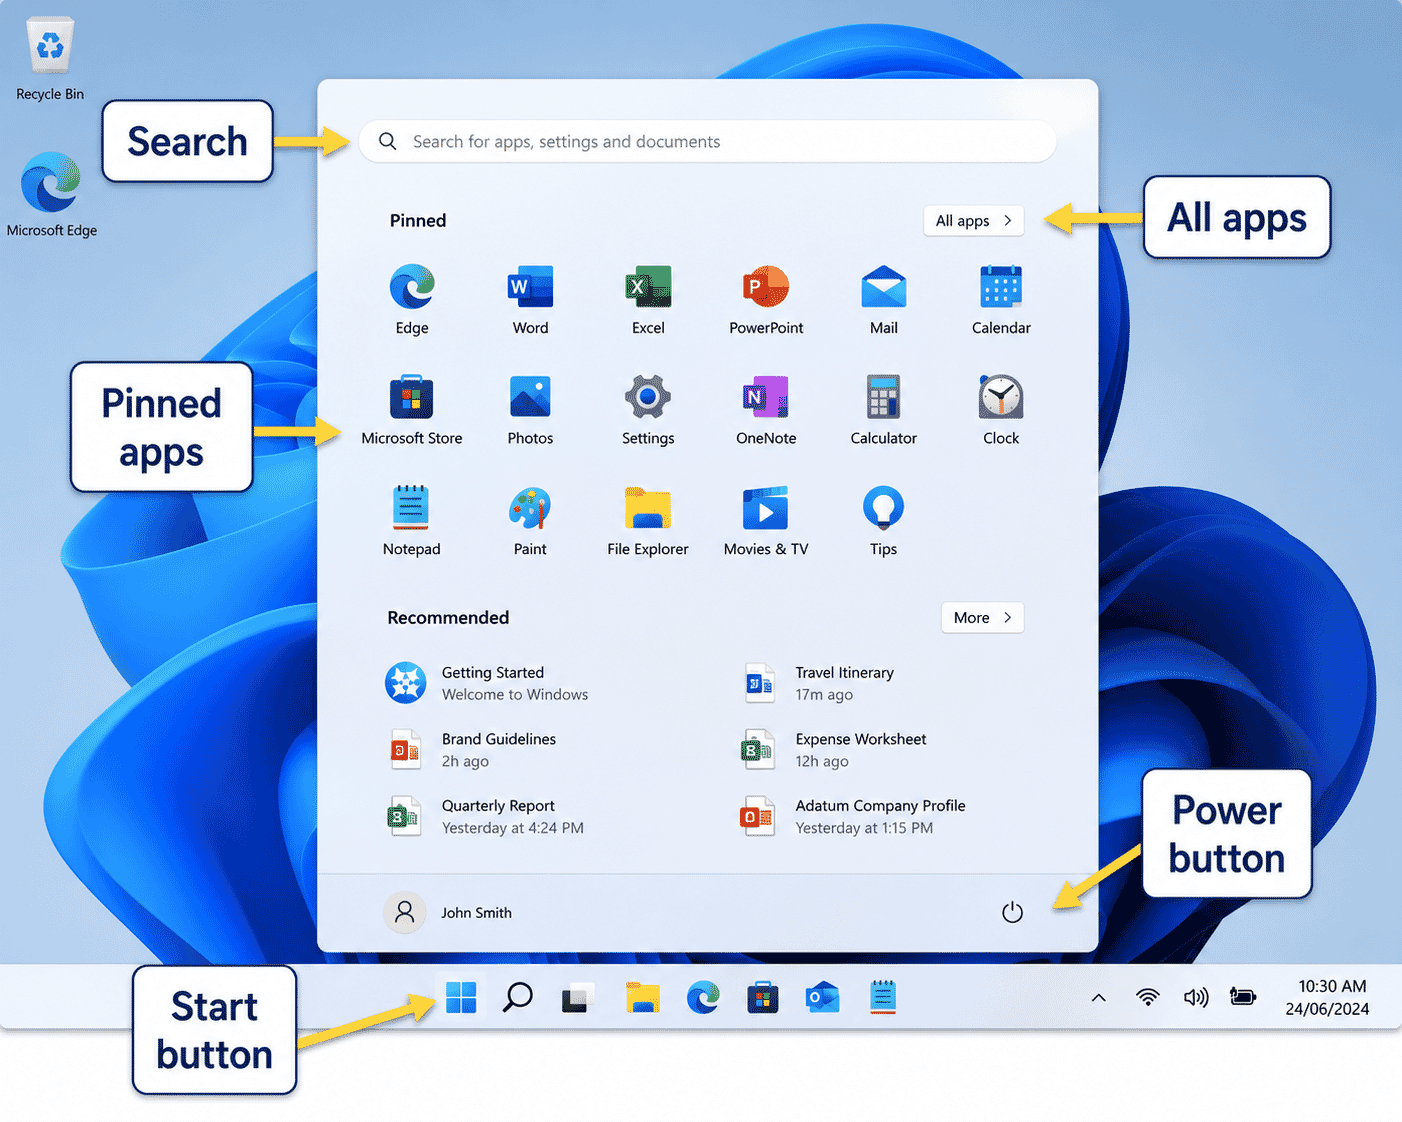Open Quarterly Report spreadsheet

point(486,816)
